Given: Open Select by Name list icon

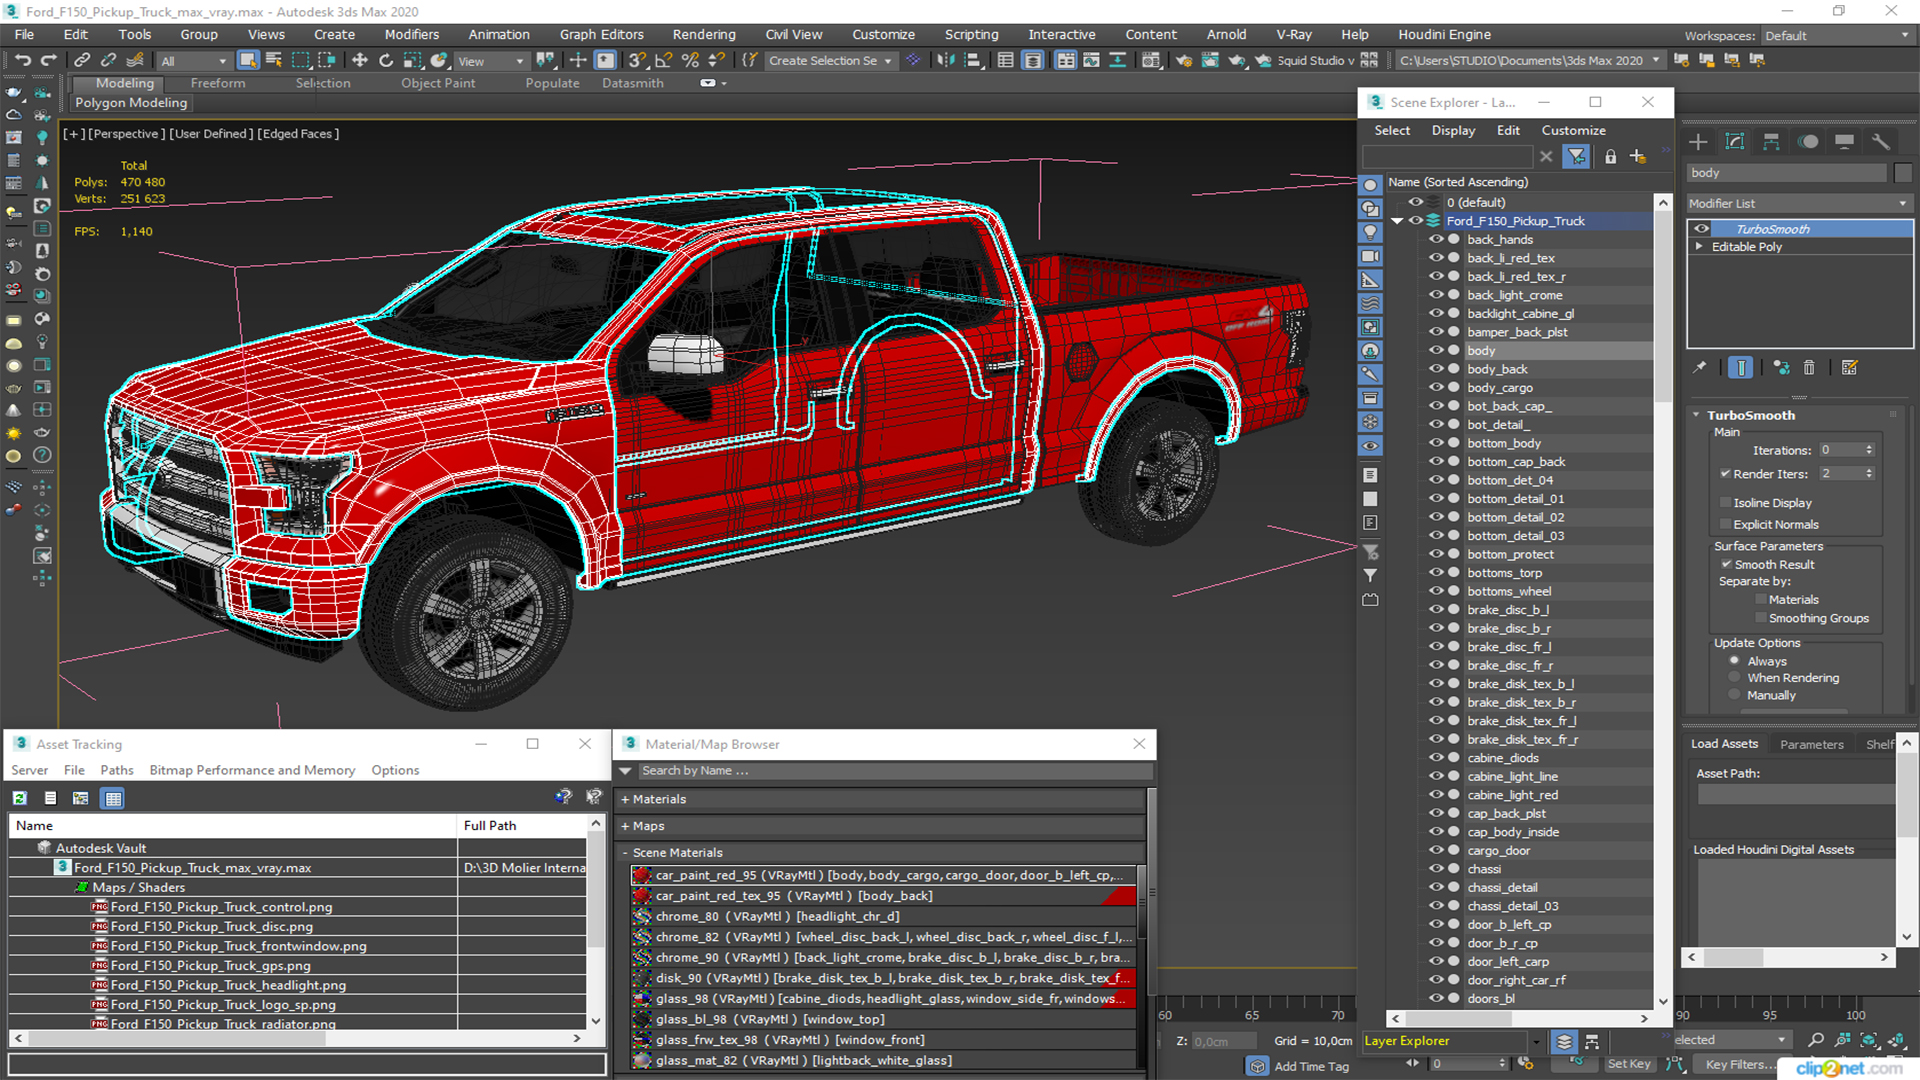Looking at the screenshot, I should tap(274, 61).
